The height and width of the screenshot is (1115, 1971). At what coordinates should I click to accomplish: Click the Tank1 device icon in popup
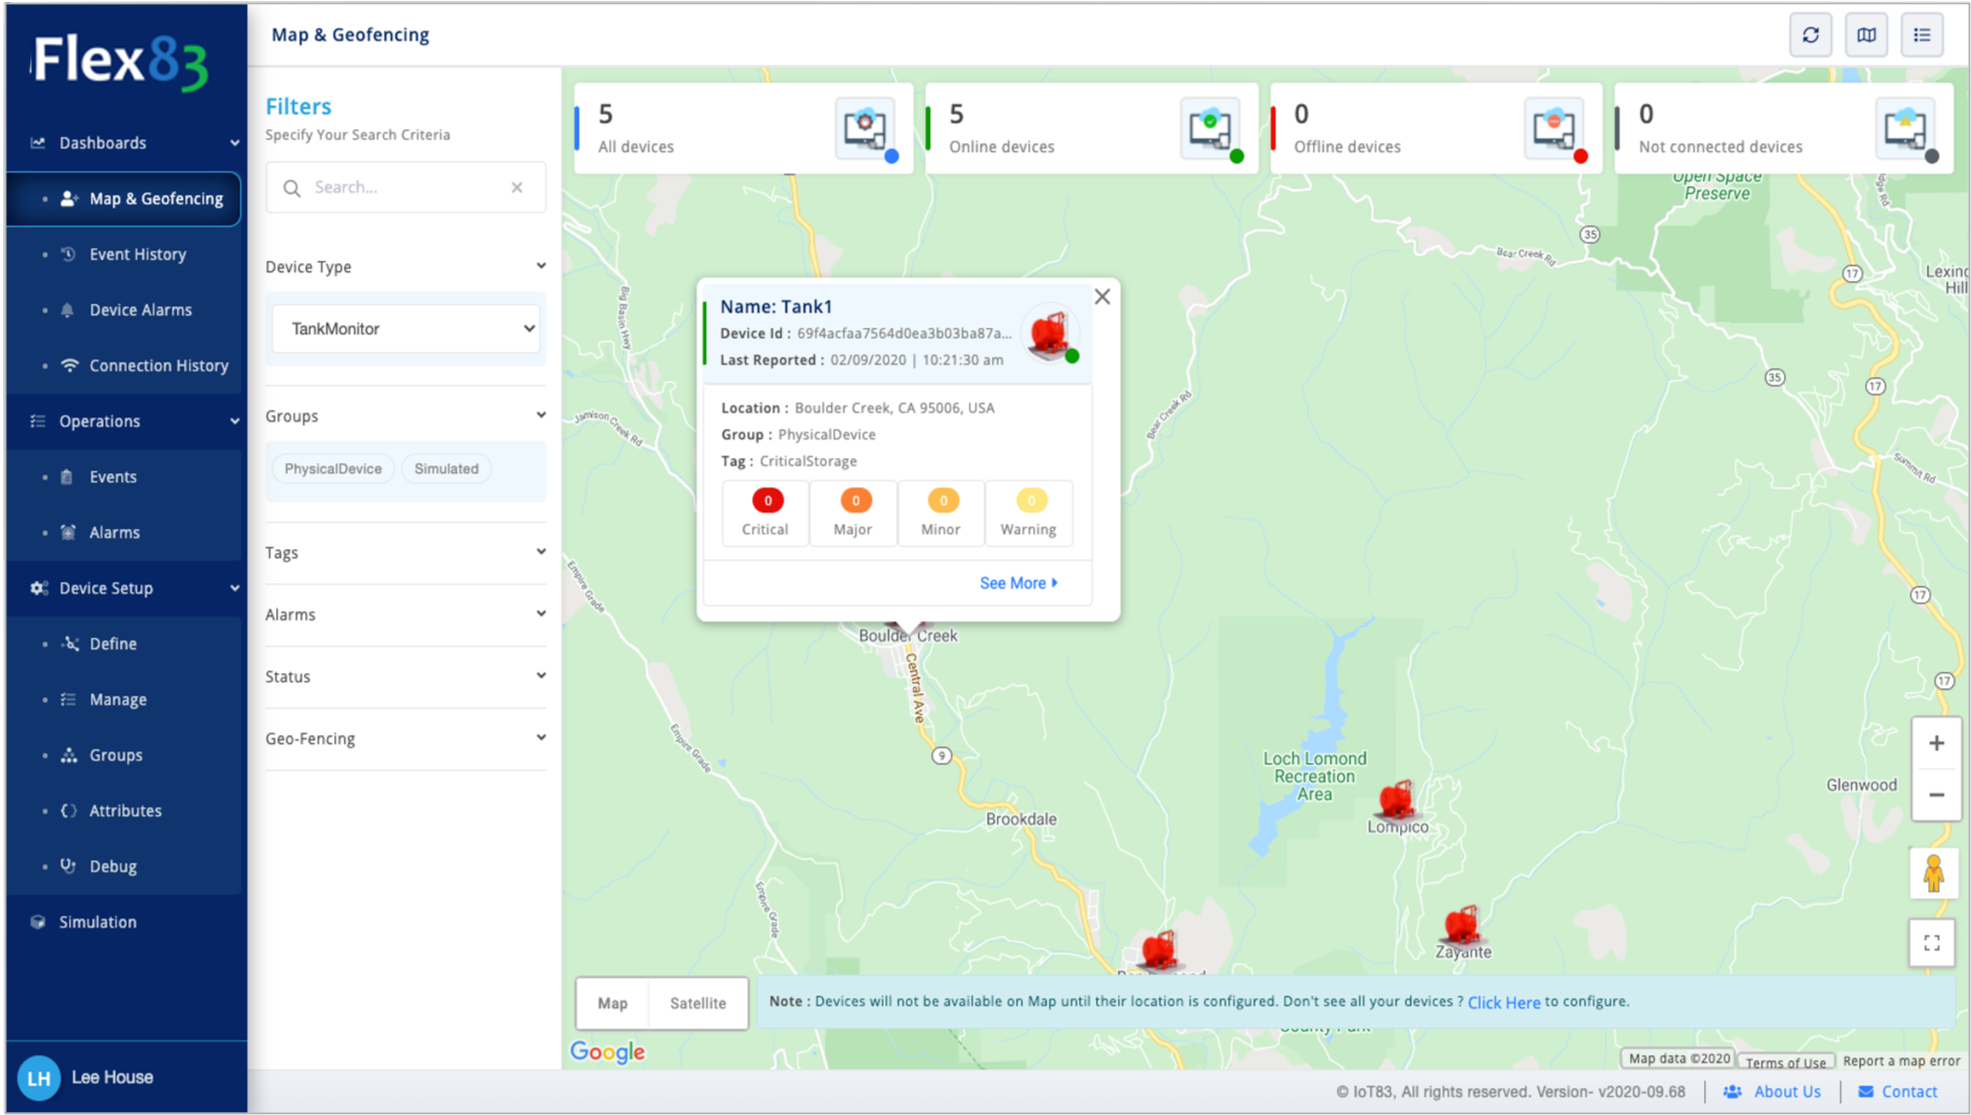(1050, 334)
